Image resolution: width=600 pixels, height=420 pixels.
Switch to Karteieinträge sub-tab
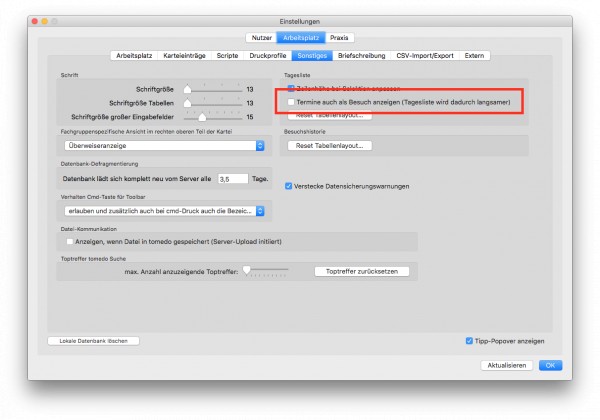tap(184, 55)
